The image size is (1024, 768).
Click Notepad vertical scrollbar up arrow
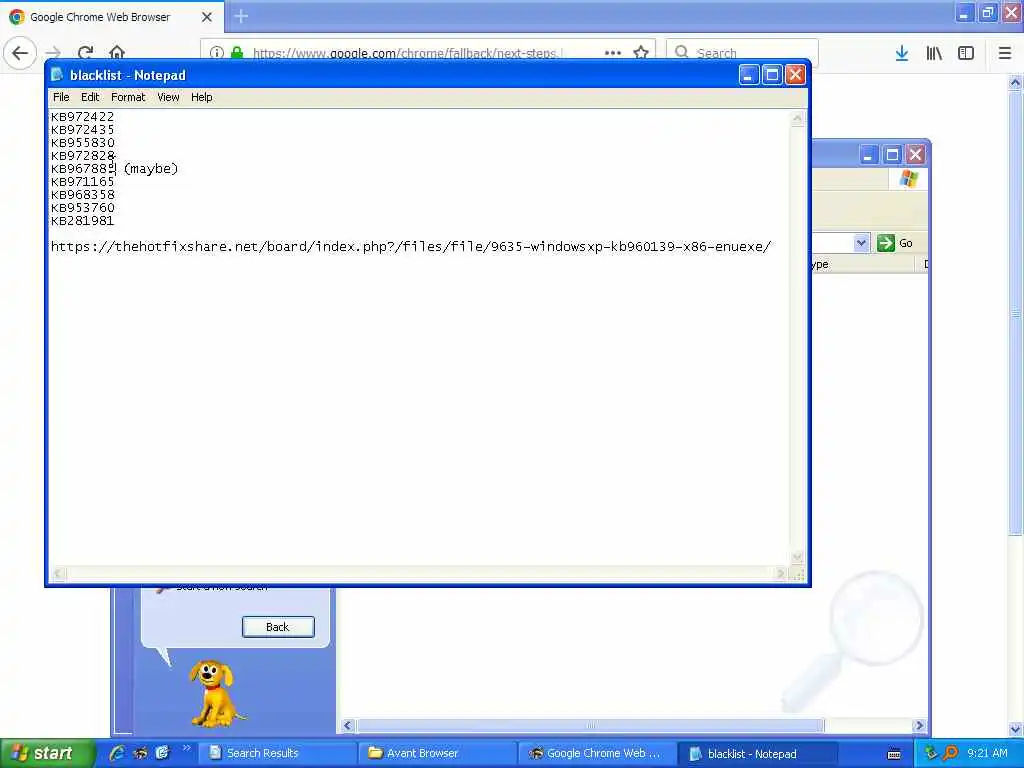tap(797, 118)
